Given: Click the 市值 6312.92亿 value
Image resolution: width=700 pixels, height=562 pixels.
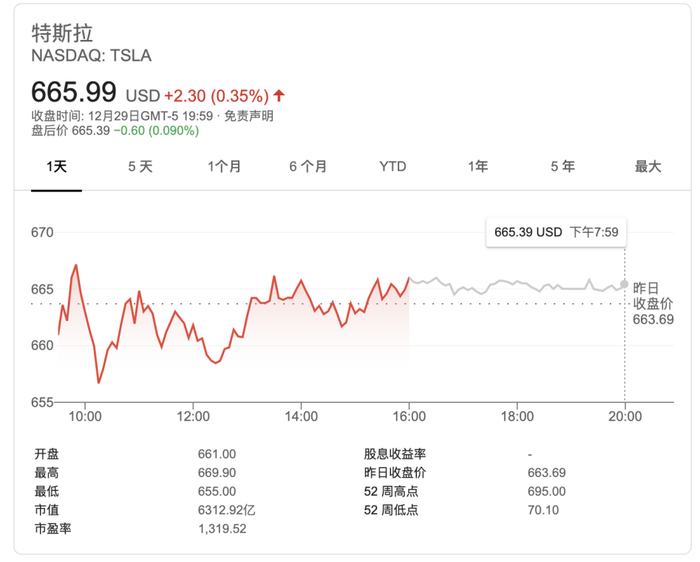Looking at the screenshot, I should (x=227, y=509).
